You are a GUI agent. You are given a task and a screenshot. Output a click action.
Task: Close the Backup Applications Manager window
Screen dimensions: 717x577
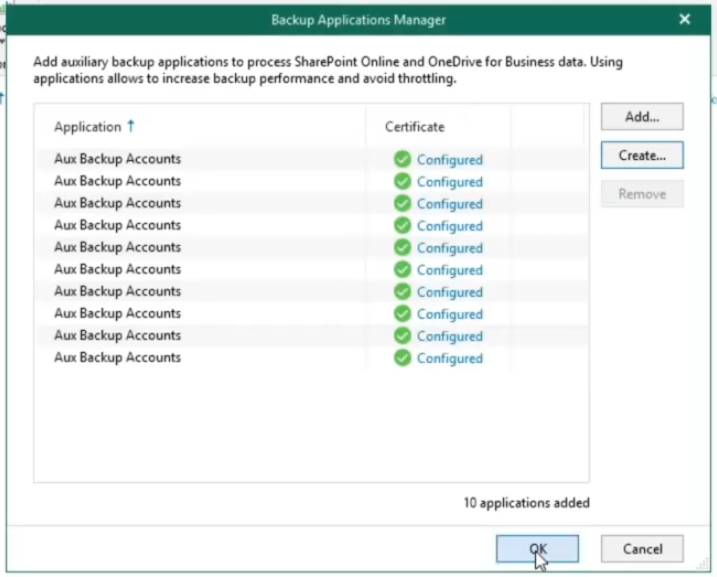(x=685, y=19)
